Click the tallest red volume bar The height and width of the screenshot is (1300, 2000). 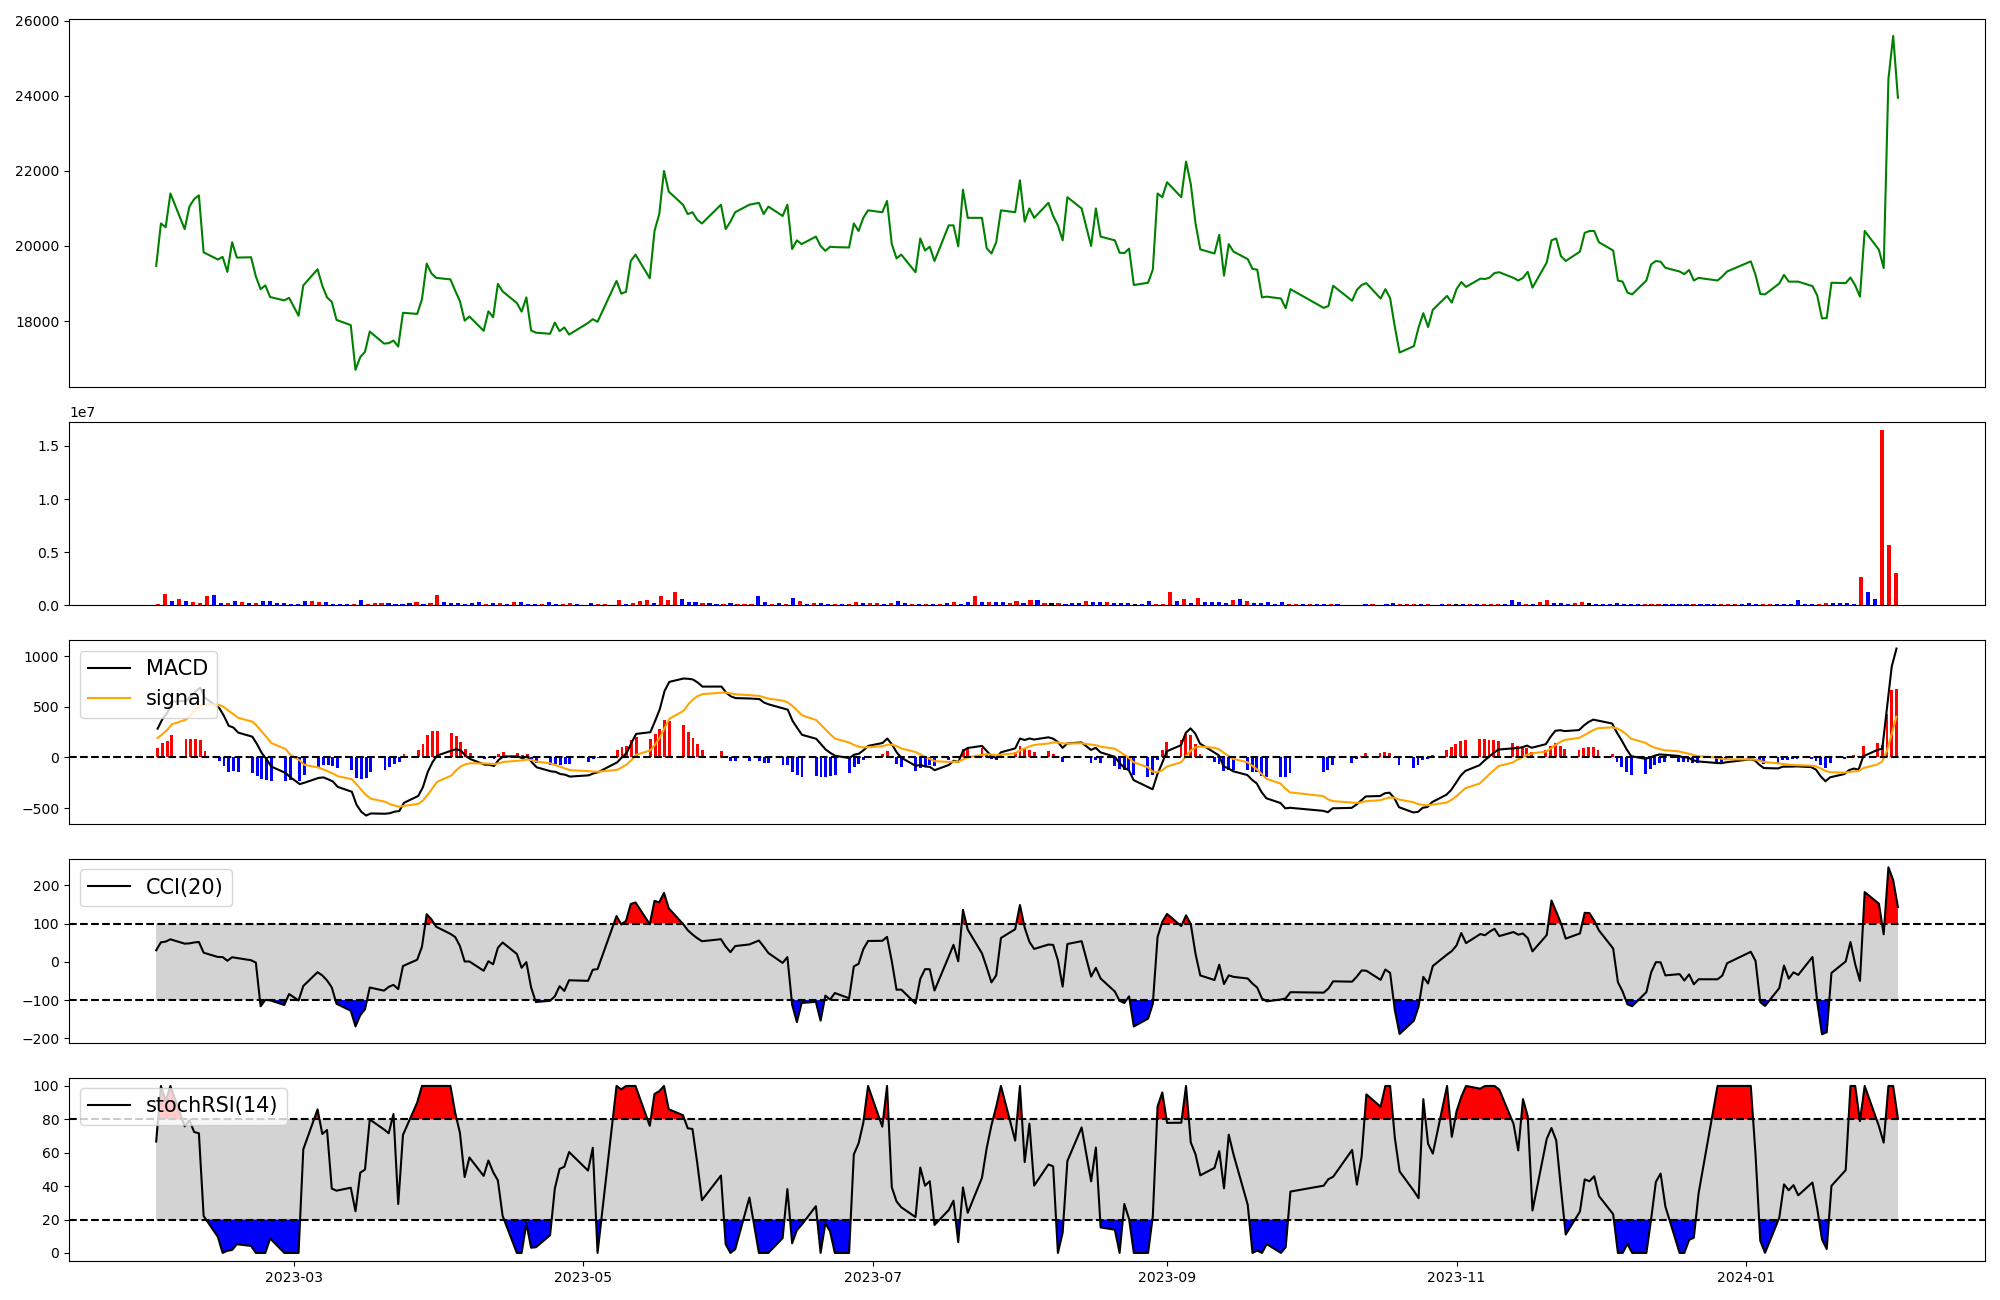coord(1882,517)
